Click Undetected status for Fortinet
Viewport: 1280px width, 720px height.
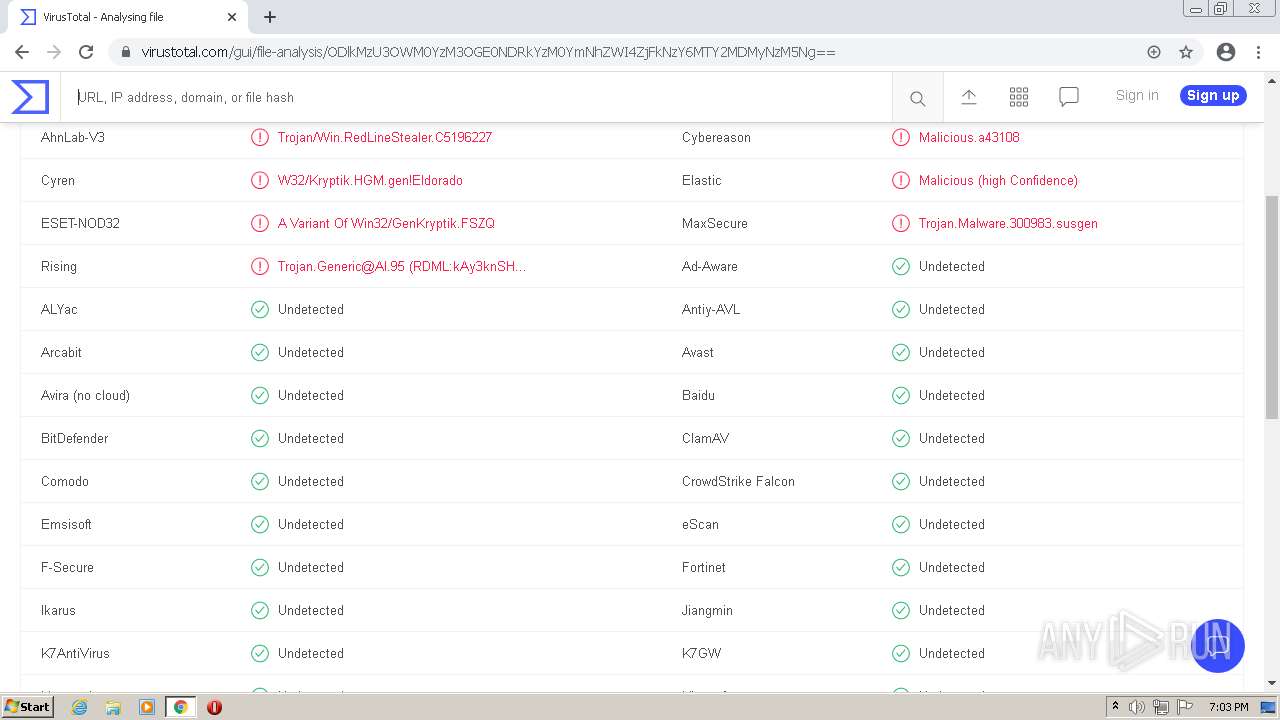click(x=952, y=567)
